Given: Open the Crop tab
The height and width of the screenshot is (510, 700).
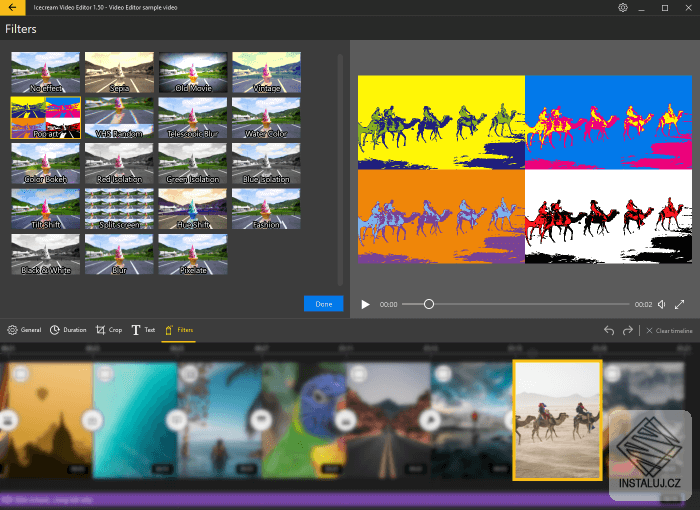Looking at the screenshot, I should click(109, 330).
